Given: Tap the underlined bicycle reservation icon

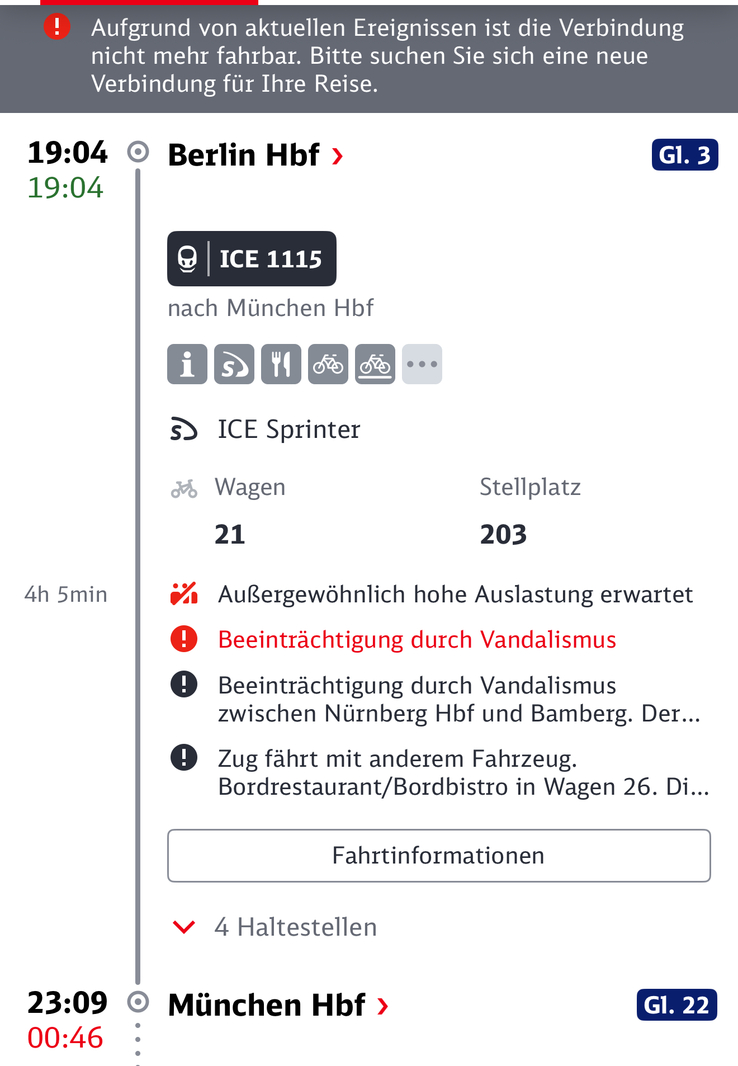Looking at the screenshot, I should pyautogui.click(x=374, y=364).
